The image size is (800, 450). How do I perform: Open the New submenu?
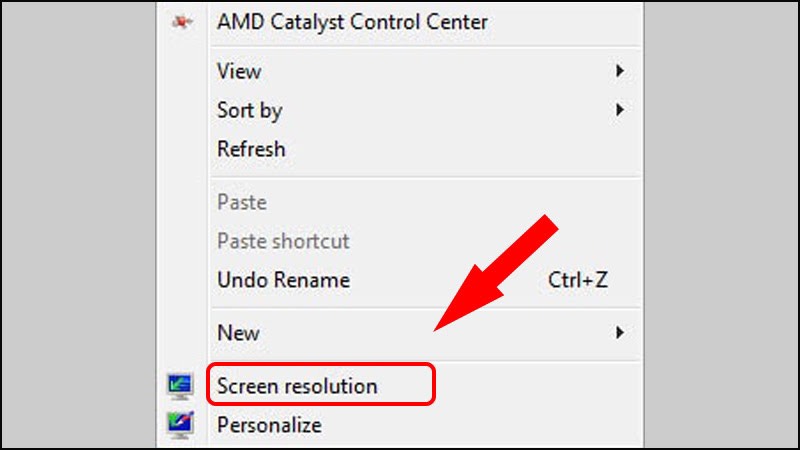(238, 333)
